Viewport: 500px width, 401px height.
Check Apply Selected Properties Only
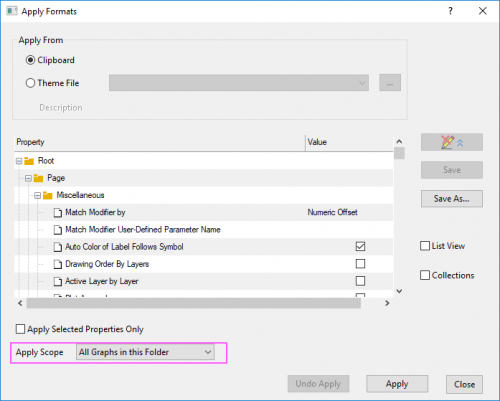tap(20, 329)
